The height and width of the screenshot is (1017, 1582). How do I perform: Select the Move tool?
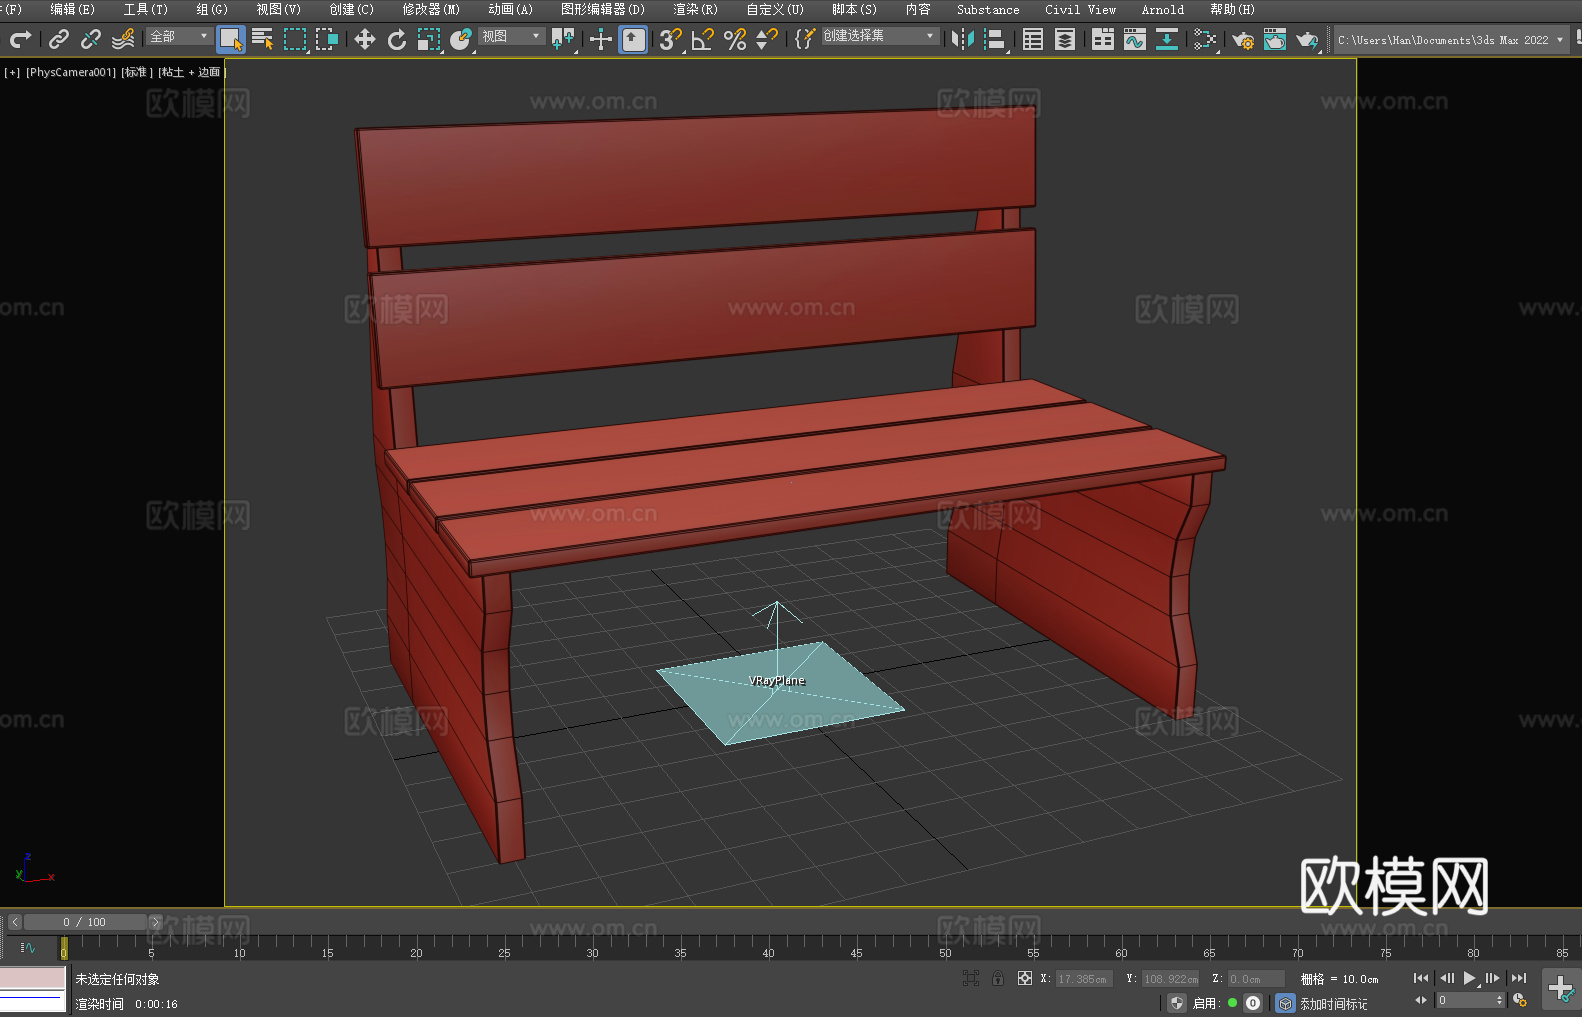click(x=365, y=39)
